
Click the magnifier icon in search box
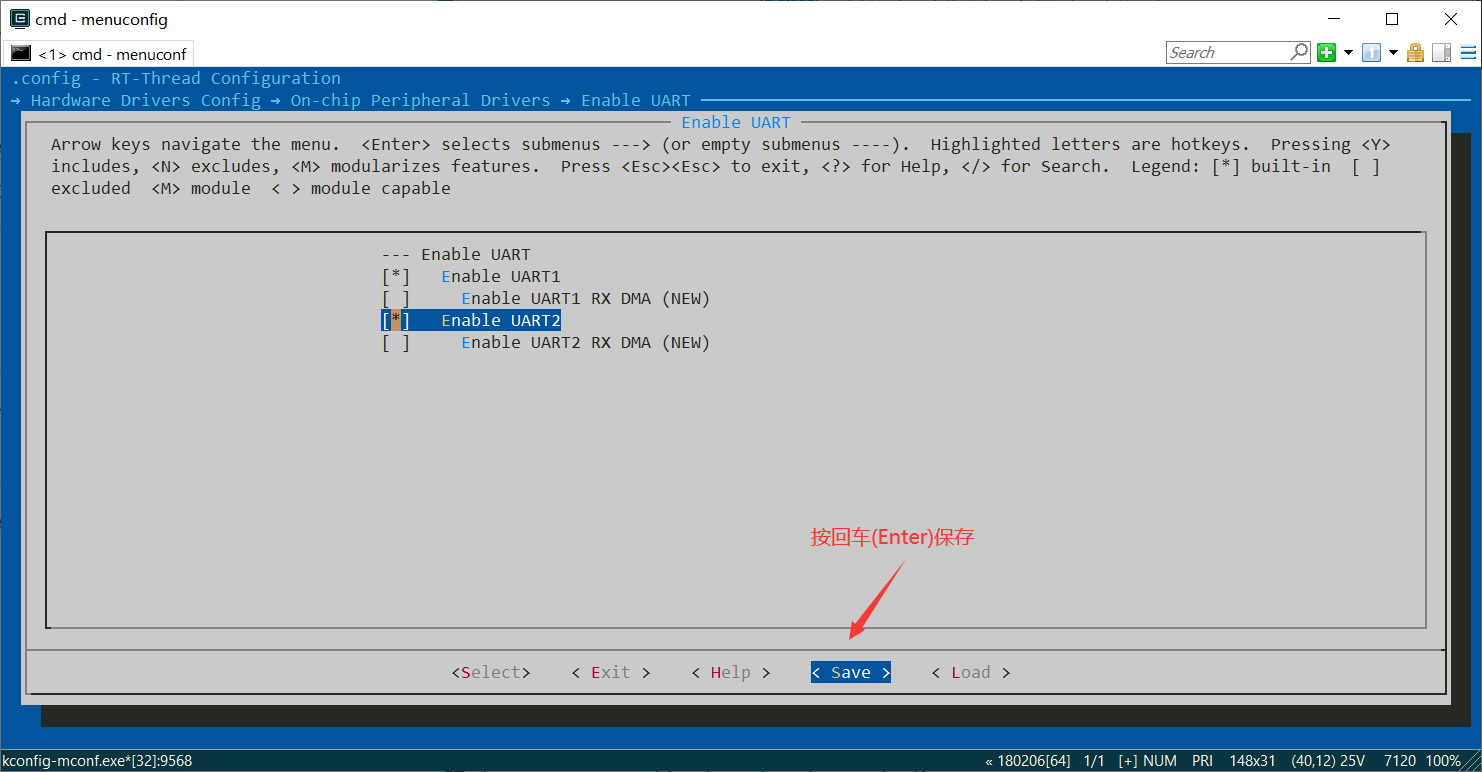pyautogui.click(x=1299, y=52)
